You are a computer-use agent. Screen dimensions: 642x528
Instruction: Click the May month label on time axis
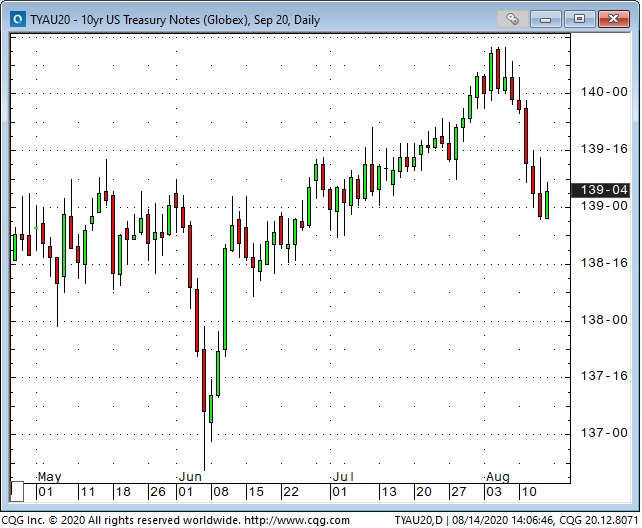tap(49, 477)
